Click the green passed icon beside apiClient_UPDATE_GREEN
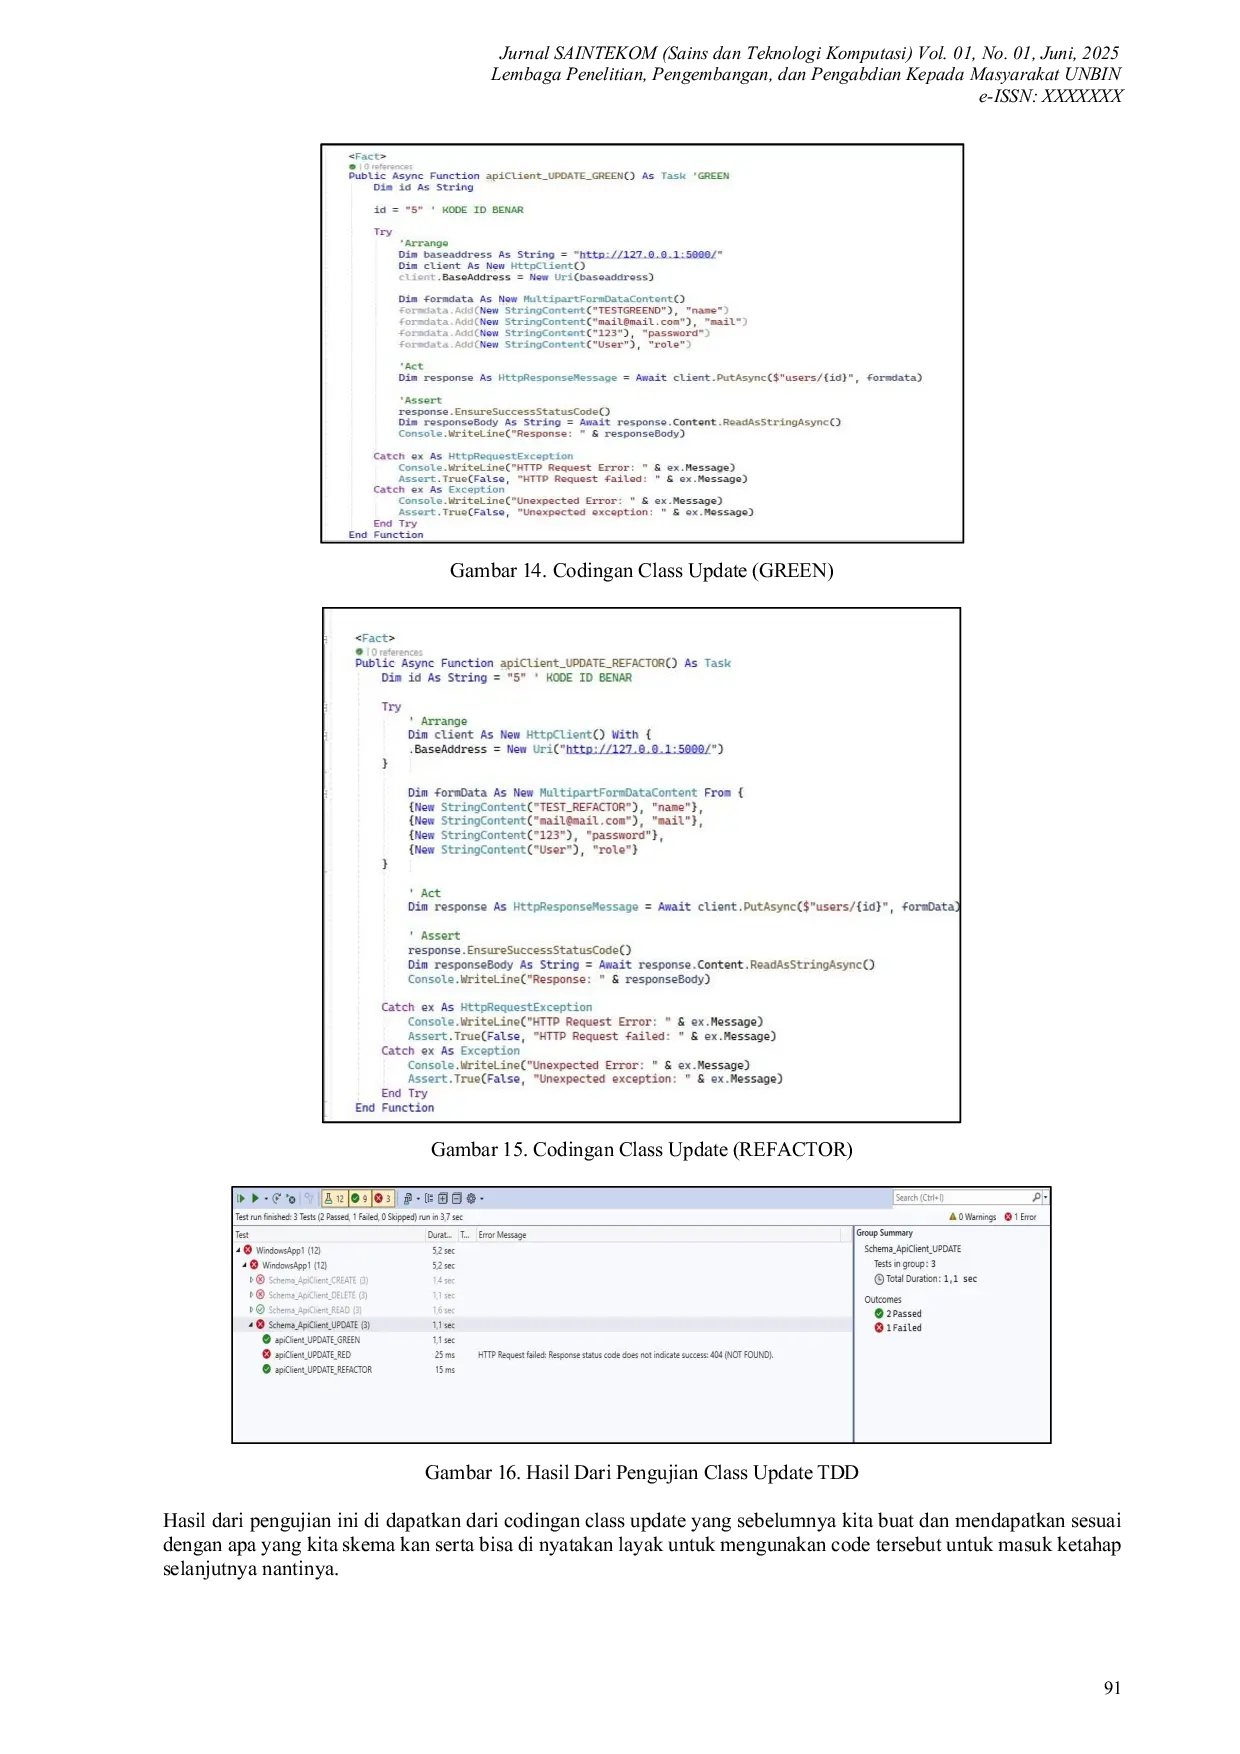Viewport: 1240px width, 1754px height. tap(267, 1340)
